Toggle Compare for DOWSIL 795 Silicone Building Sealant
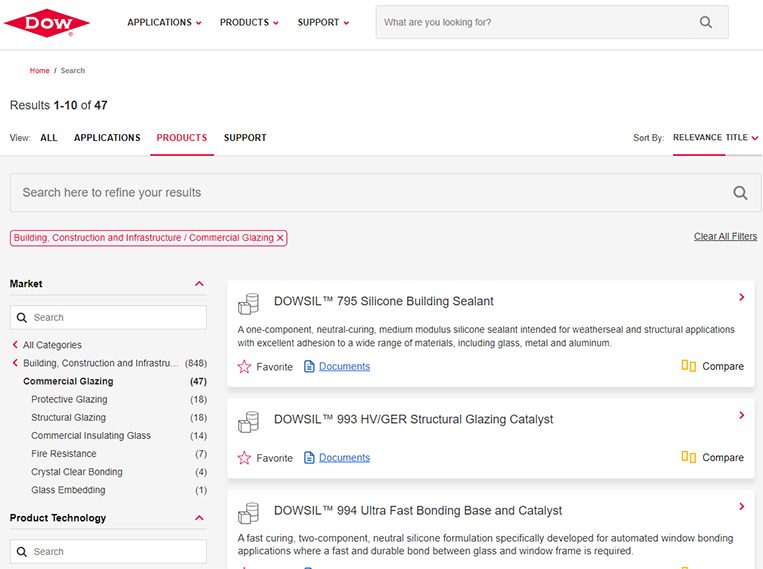Viewport: 763px width, 569px height. click(x=689, y=367)
